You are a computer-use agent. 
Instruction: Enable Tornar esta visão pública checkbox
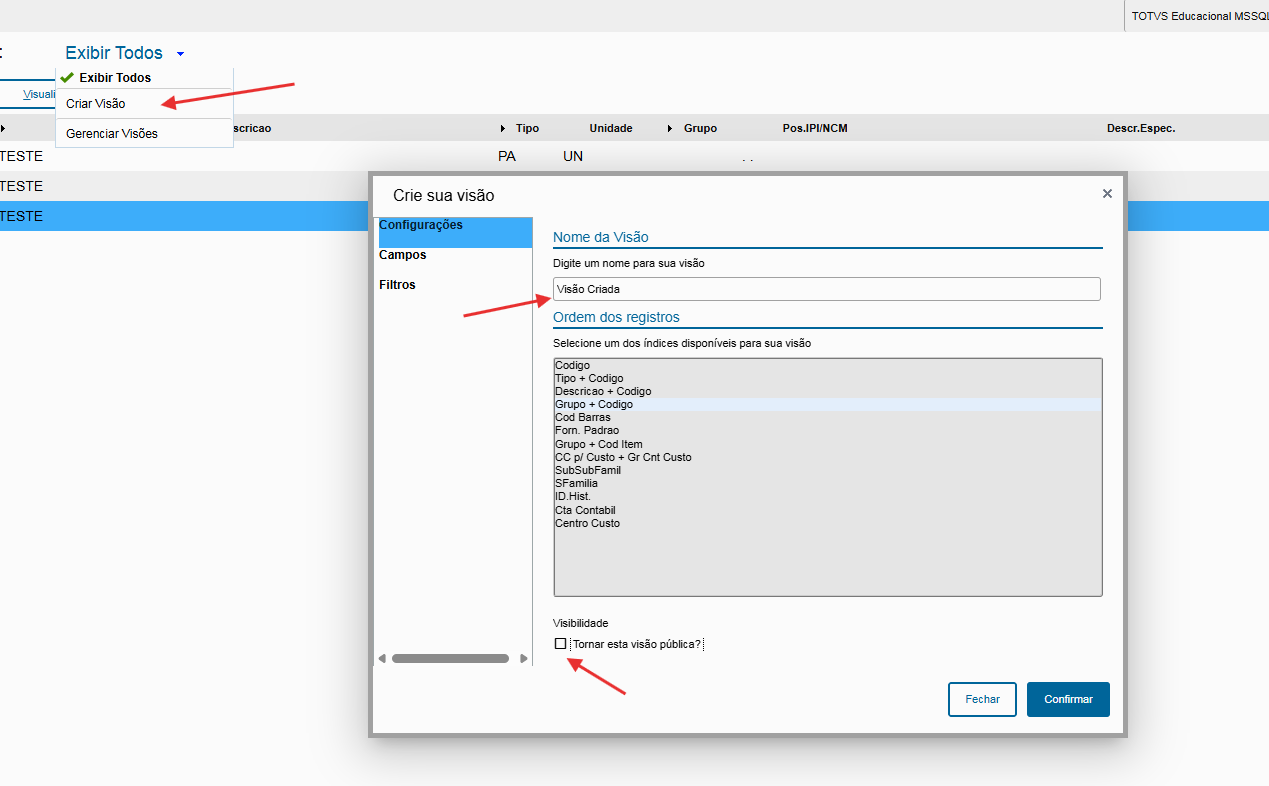pos(561,644)
